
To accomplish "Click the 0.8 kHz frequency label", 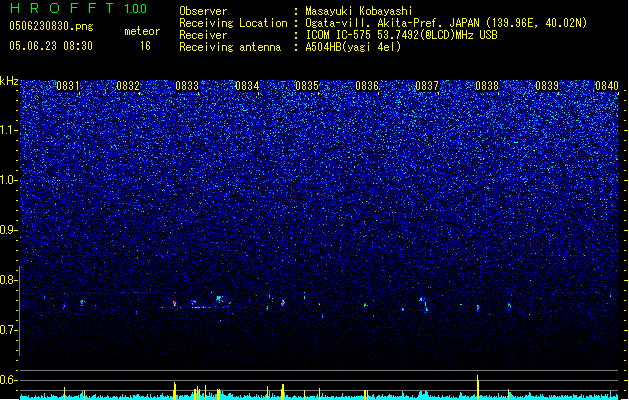I will (9, 280).
